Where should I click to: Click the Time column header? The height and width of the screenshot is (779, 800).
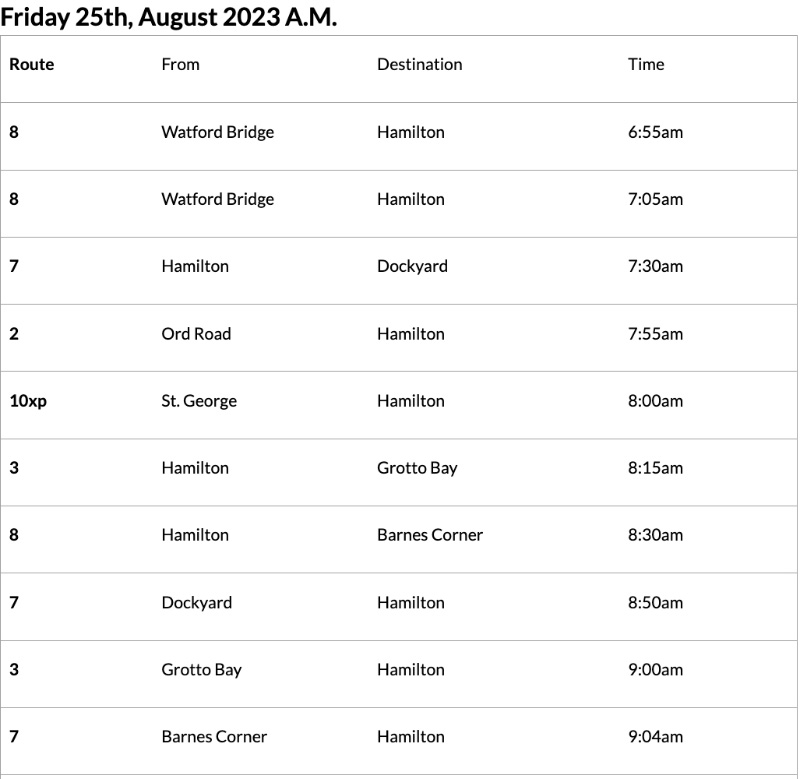pos(646,64)
